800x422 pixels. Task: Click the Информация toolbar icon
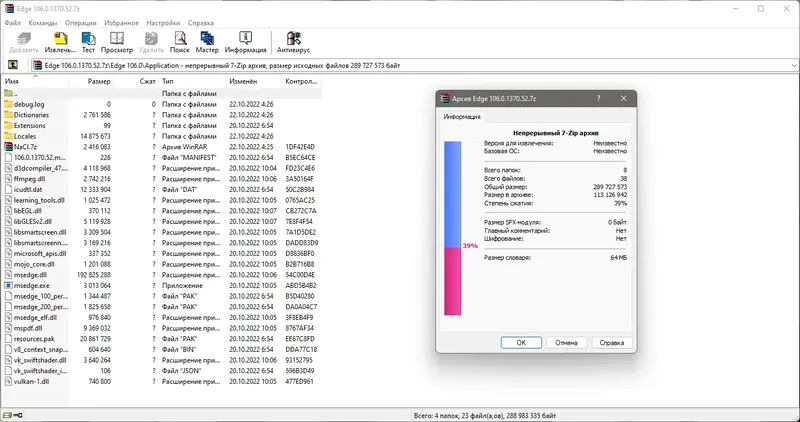245,39
